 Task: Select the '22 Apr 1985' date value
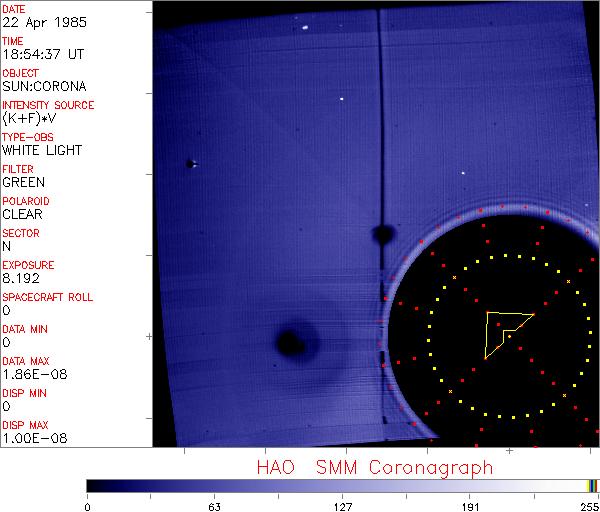[x=36, y=22]
